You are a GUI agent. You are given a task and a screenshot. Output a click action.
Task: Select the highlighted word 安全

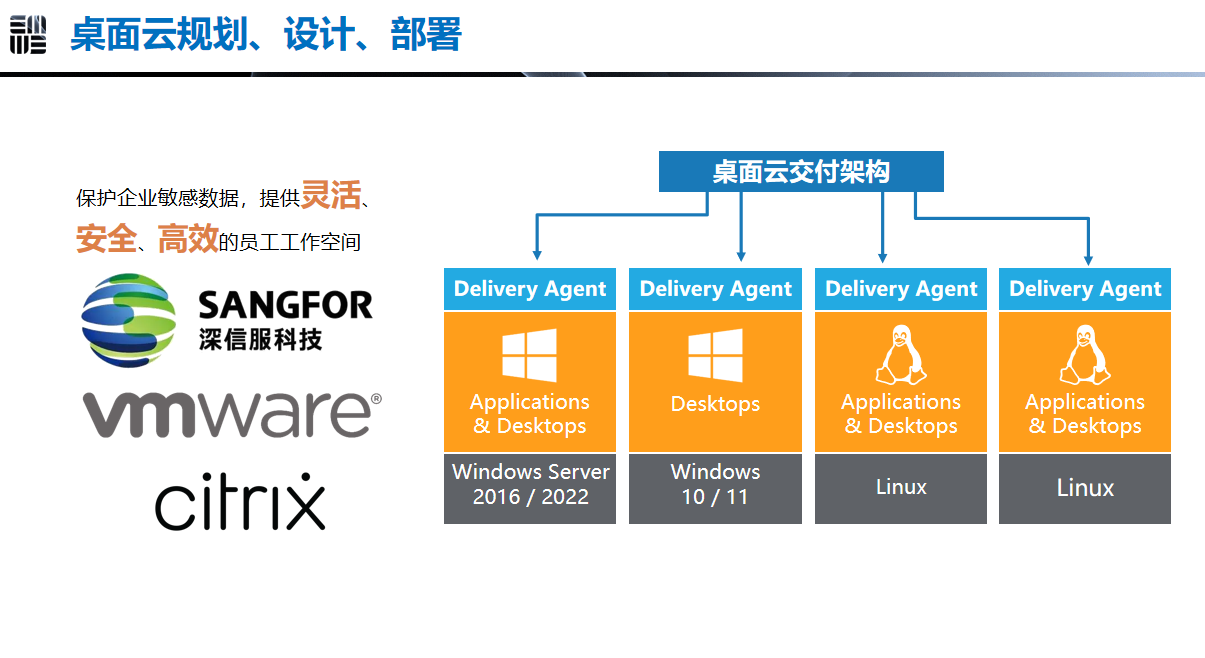[x=105, y=239]
